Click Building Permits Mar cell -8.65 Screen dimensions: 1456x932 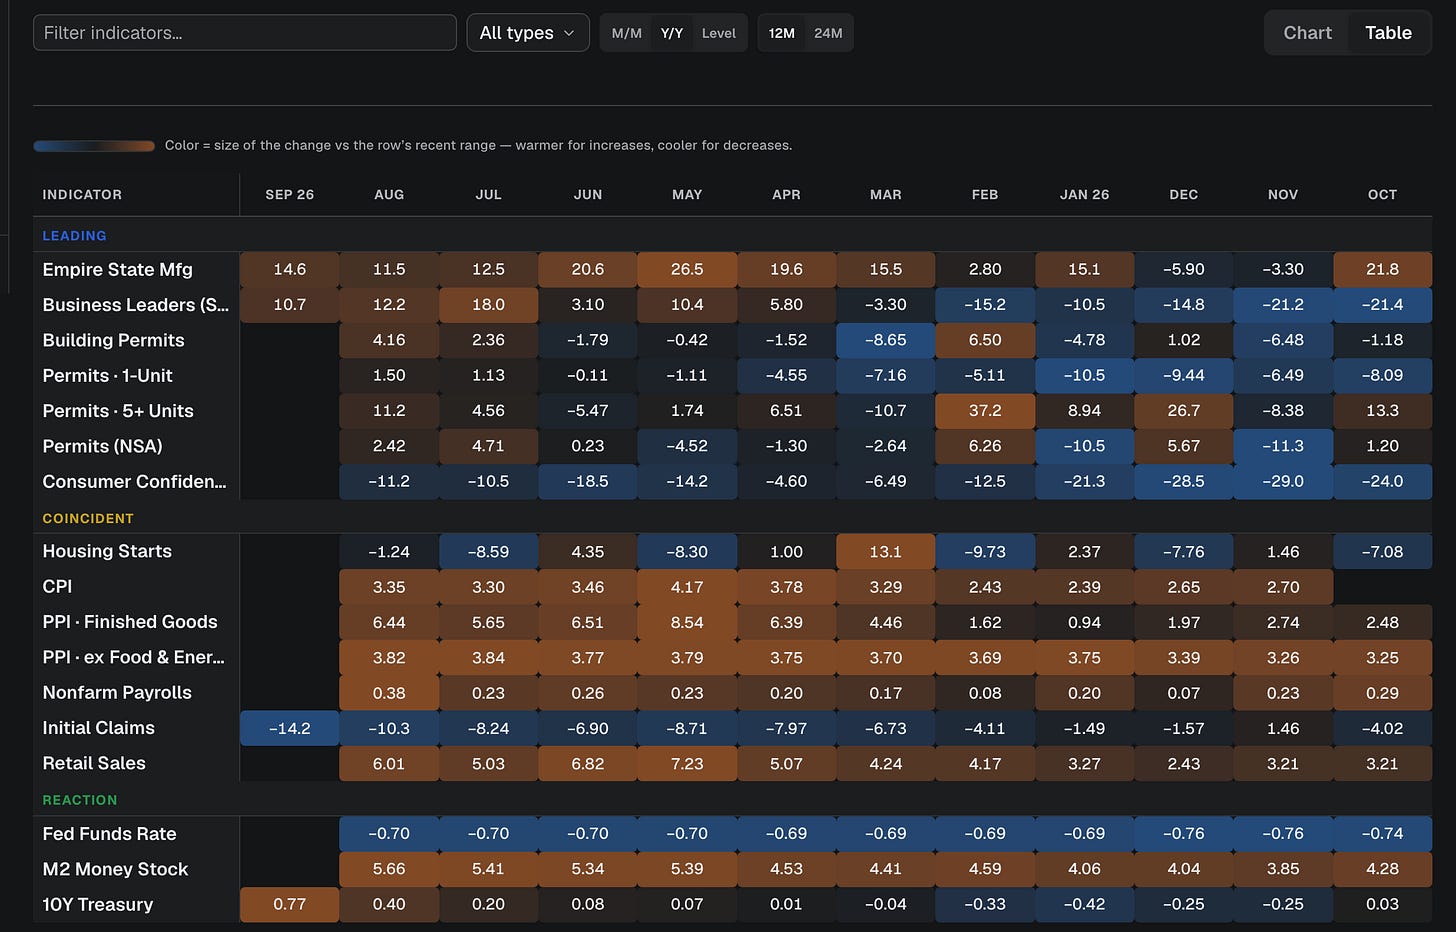(x=886, y=340)
